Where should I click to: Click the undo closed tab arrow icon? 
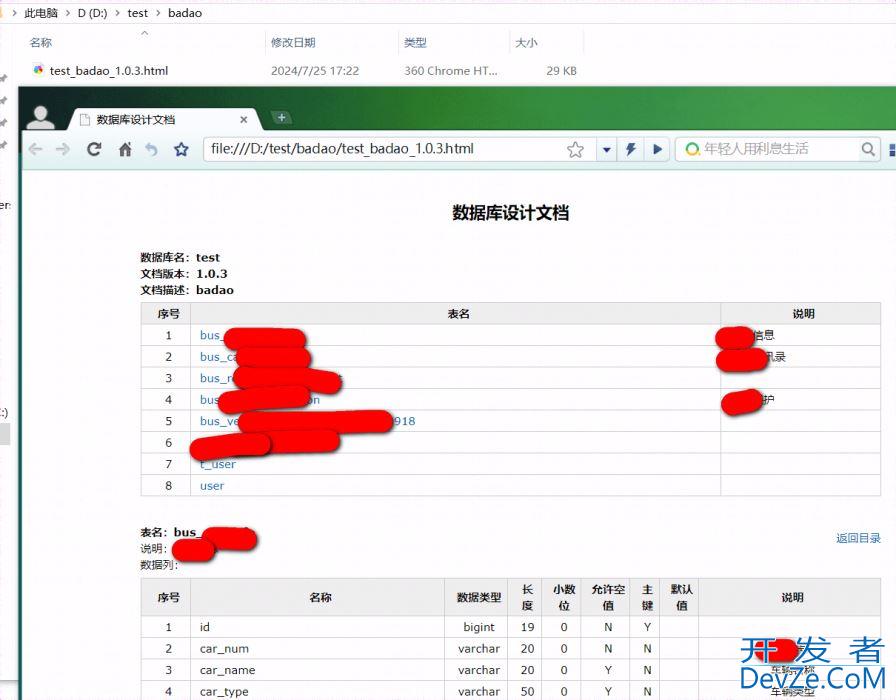tap(152, 149)
